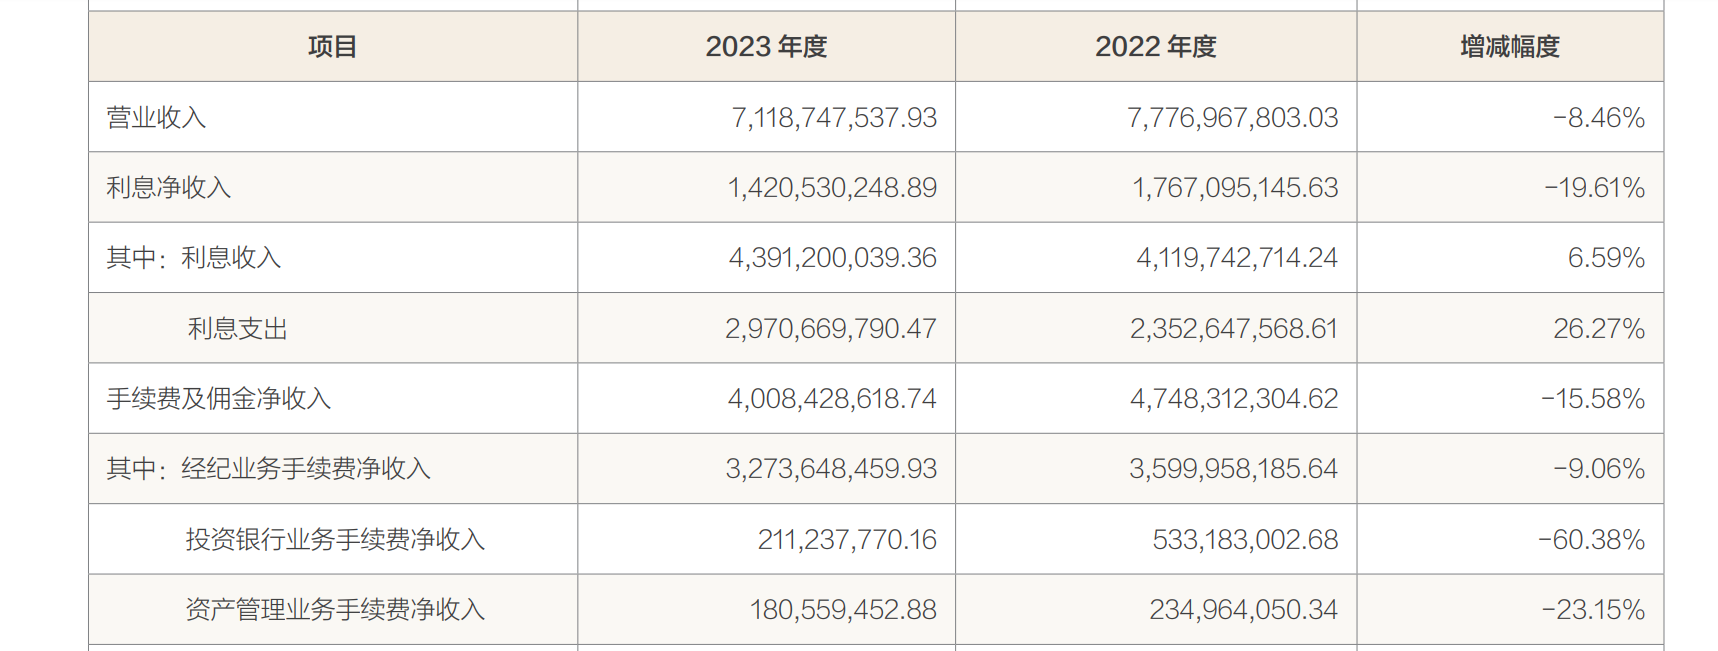The height and width of the screenshot is (651, 1718).
Task: Select the 2023 年度 column header
Action: pos(766,47)
